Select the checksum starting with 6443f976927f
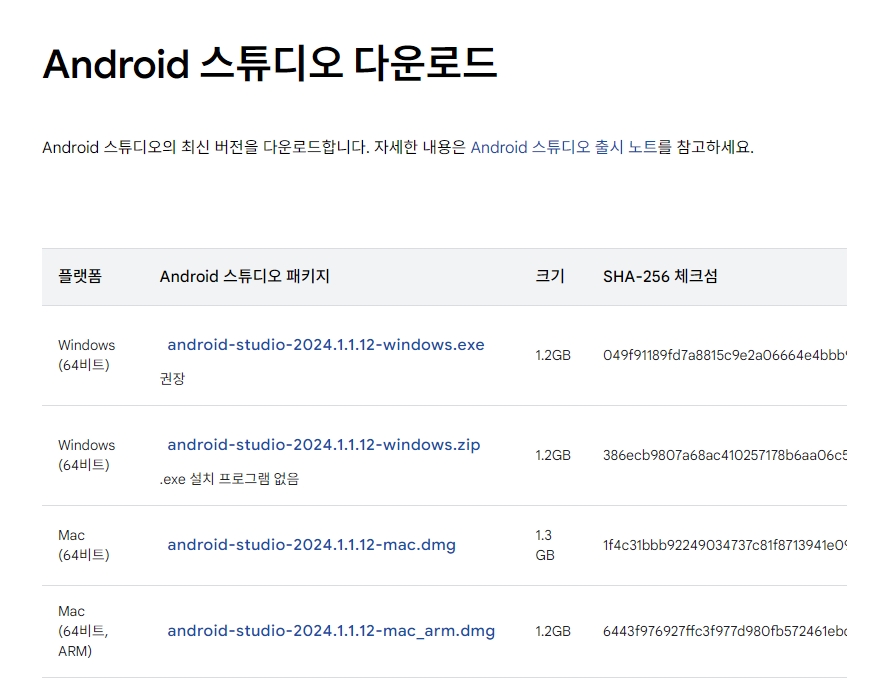892x687 pixels. pos(725,631)
